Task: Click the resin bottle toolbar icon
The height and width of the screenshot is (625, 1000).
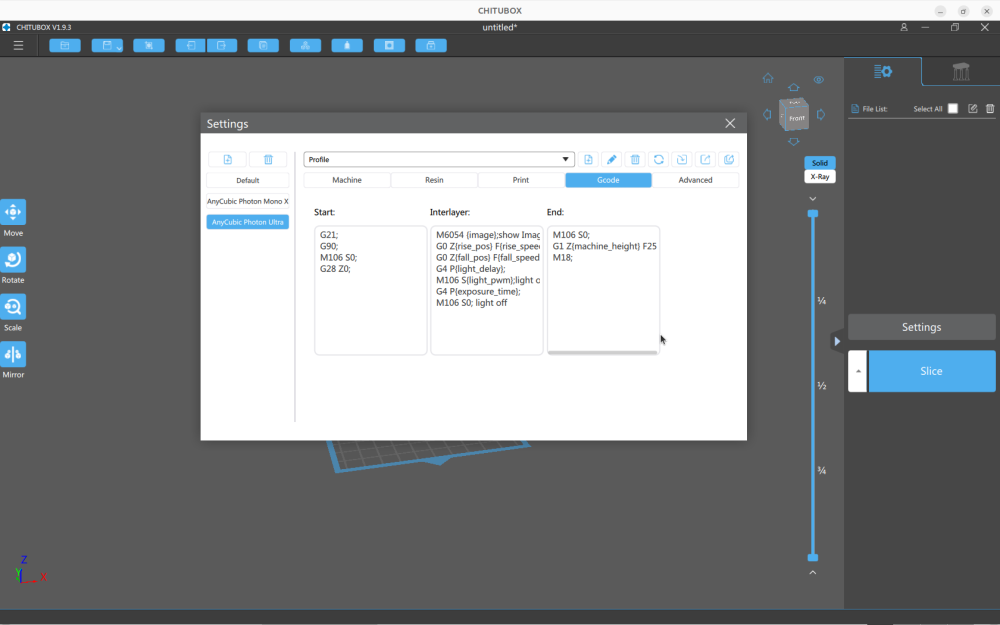Action: coord(347,45)
